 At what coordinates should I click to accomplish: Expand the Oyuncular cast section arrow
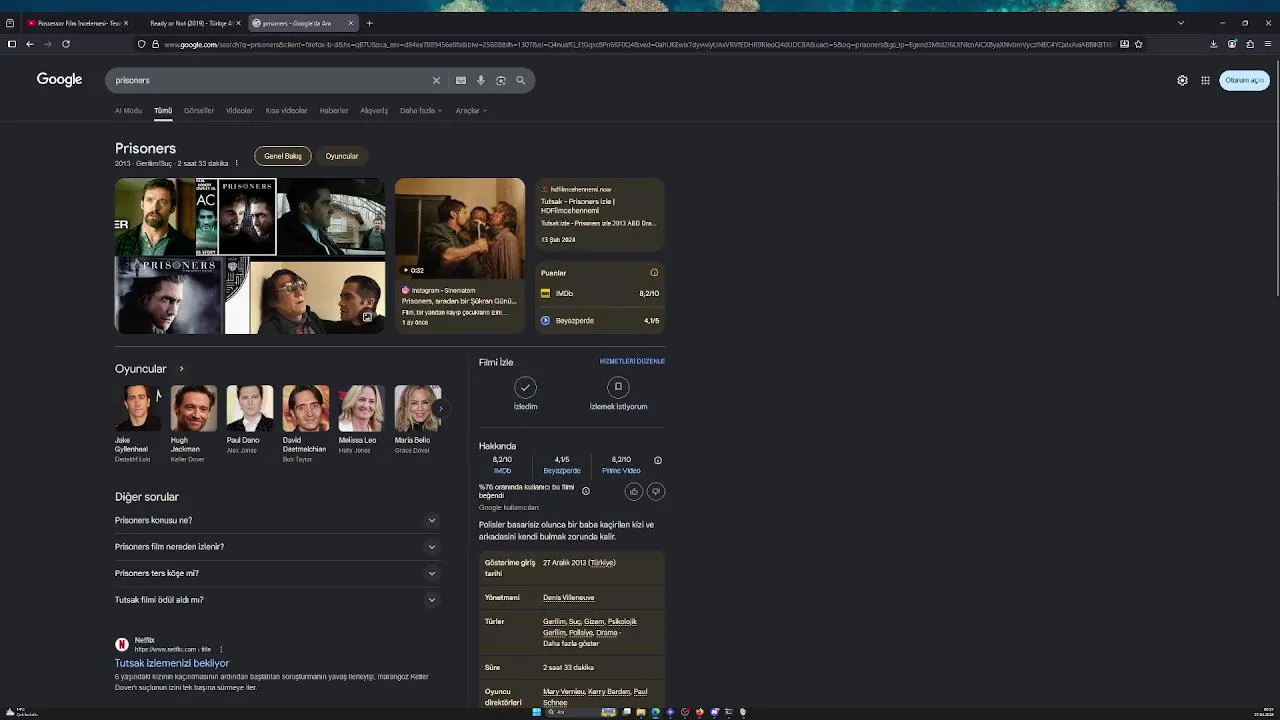tap(181, 369)
